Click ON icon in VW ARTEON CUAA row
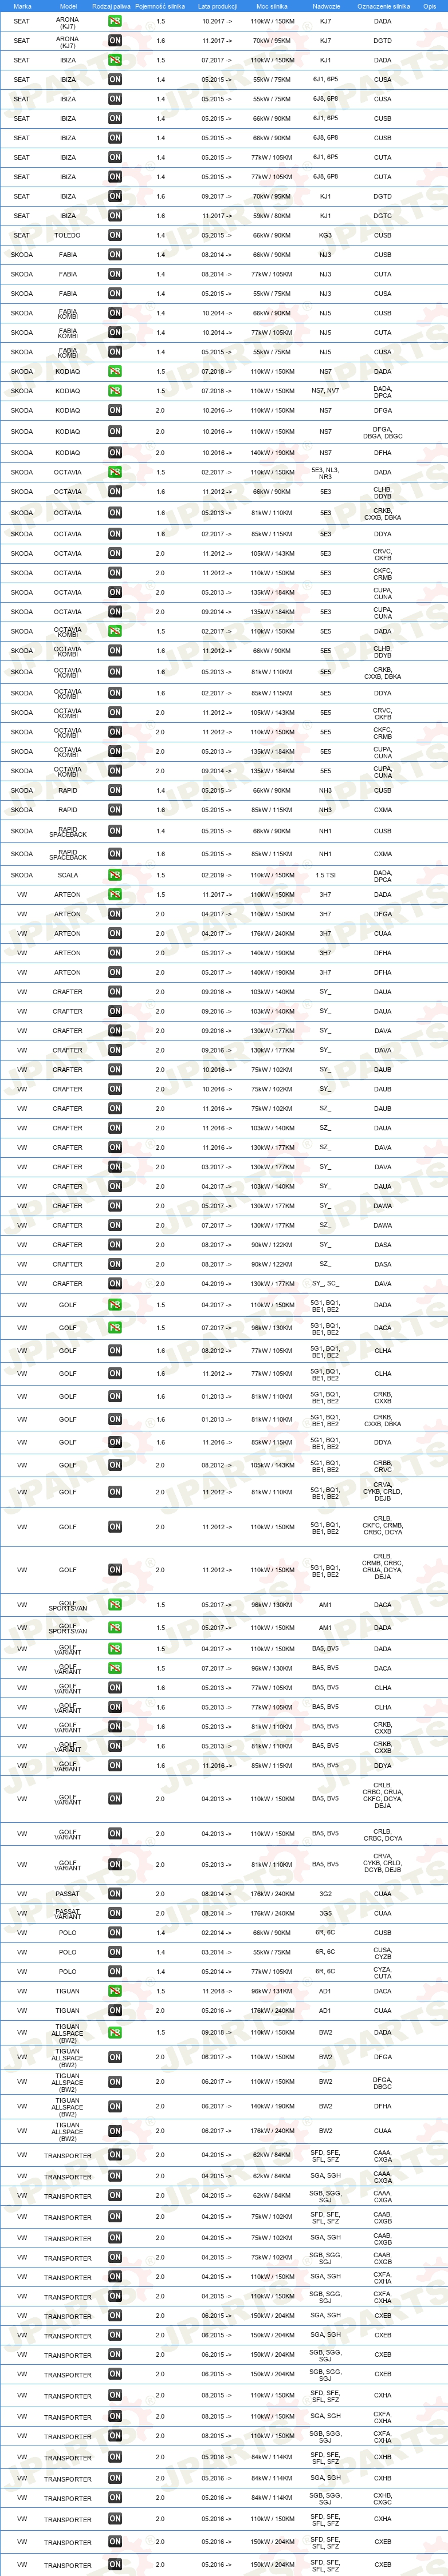This screenshot has height=2576, width=448. coord(115,933)
